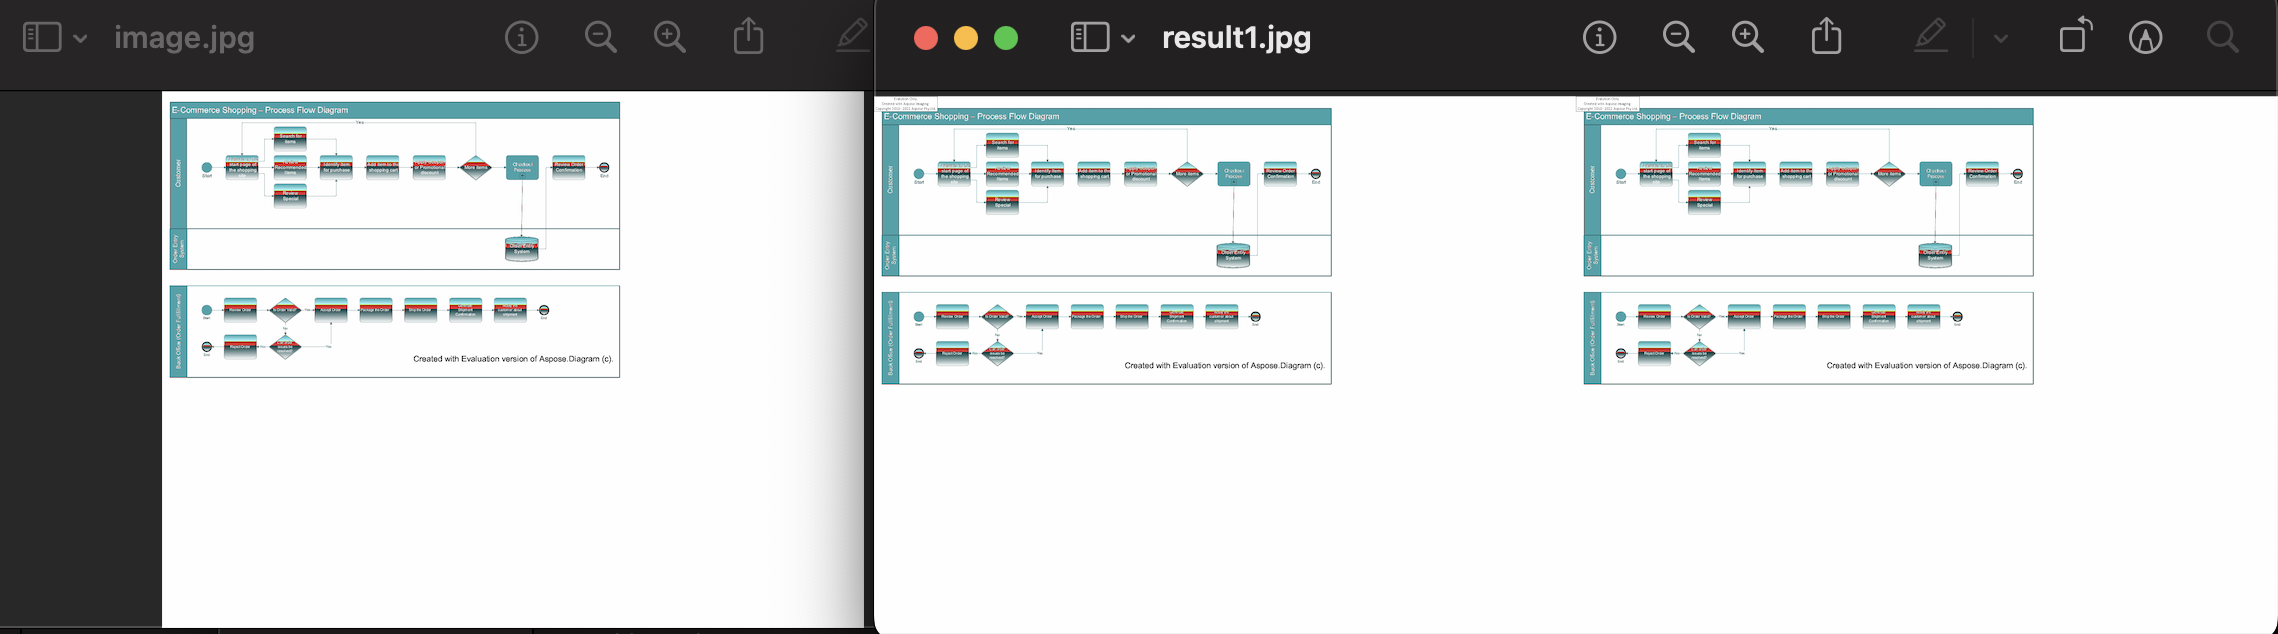Expand the highlight pen options dropdown arrow
The height and width of the screenshot is (634, 2278).
(2000, 39)
